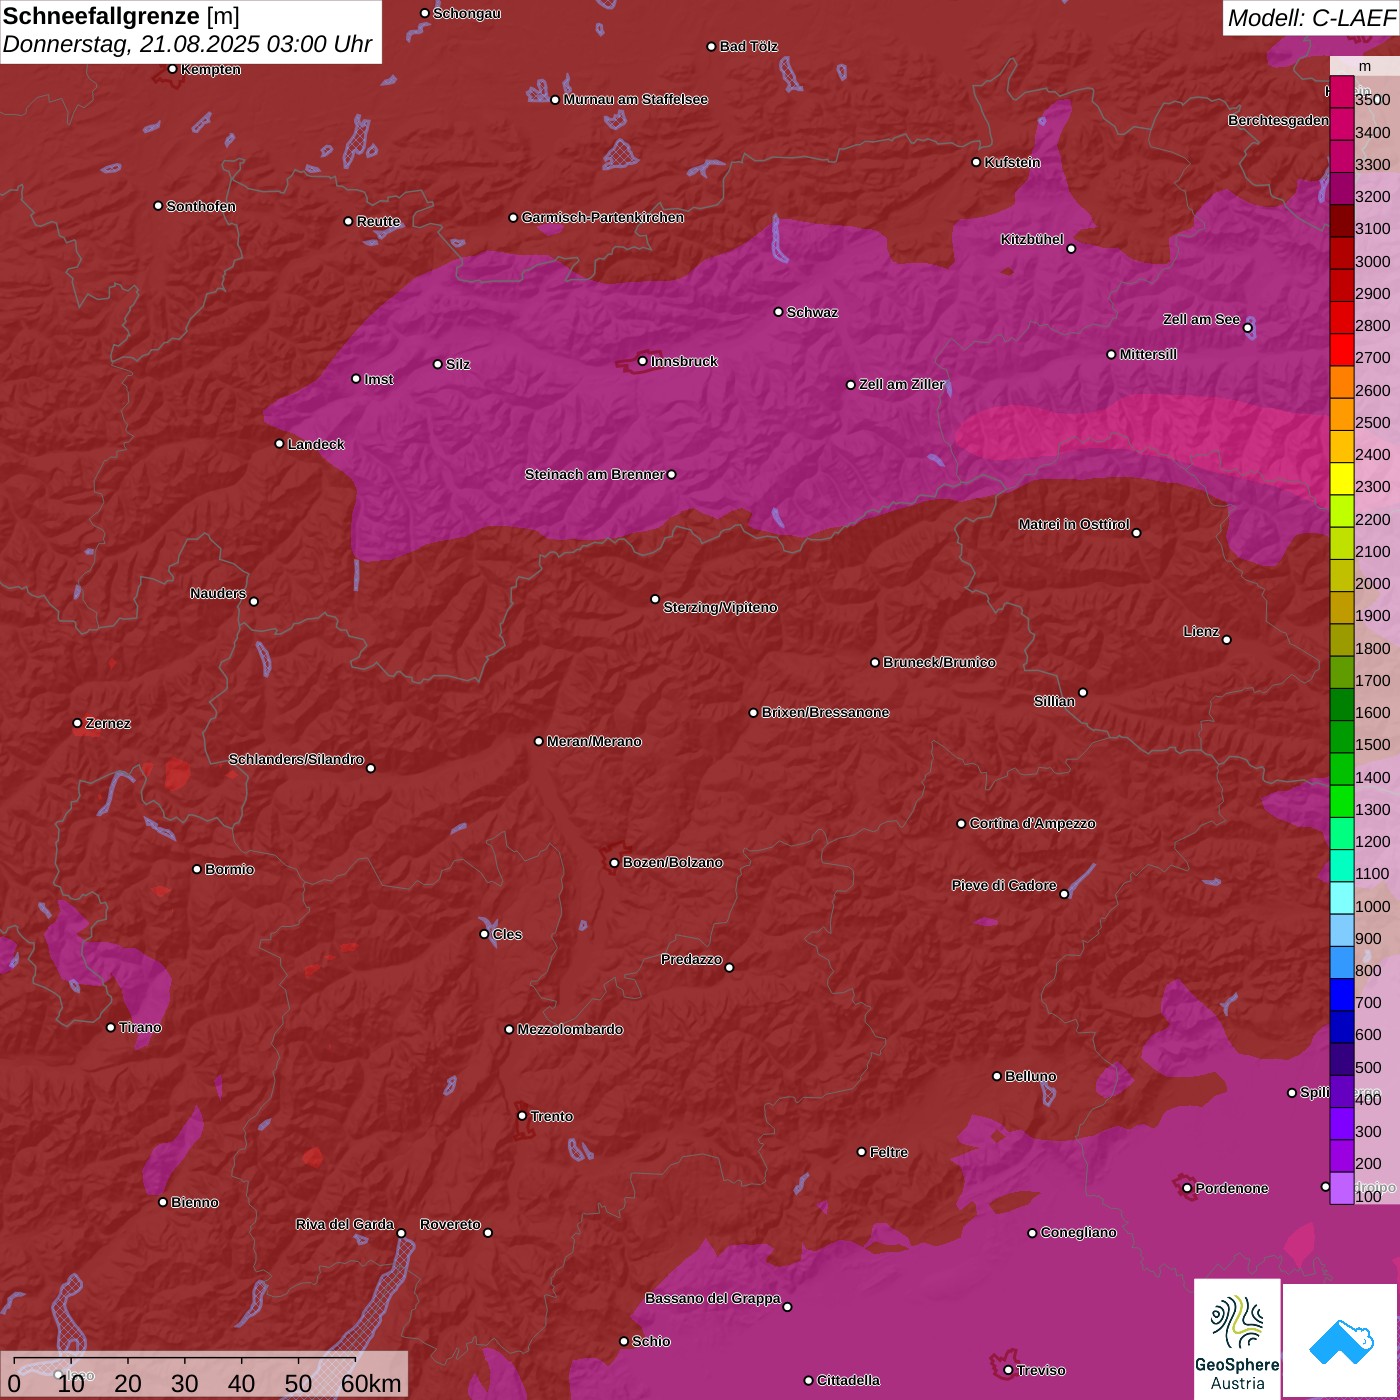Click the blue weather logo in the corner
Viewport: 1400px width, 1400px height.
[x=1341, y=1341]
